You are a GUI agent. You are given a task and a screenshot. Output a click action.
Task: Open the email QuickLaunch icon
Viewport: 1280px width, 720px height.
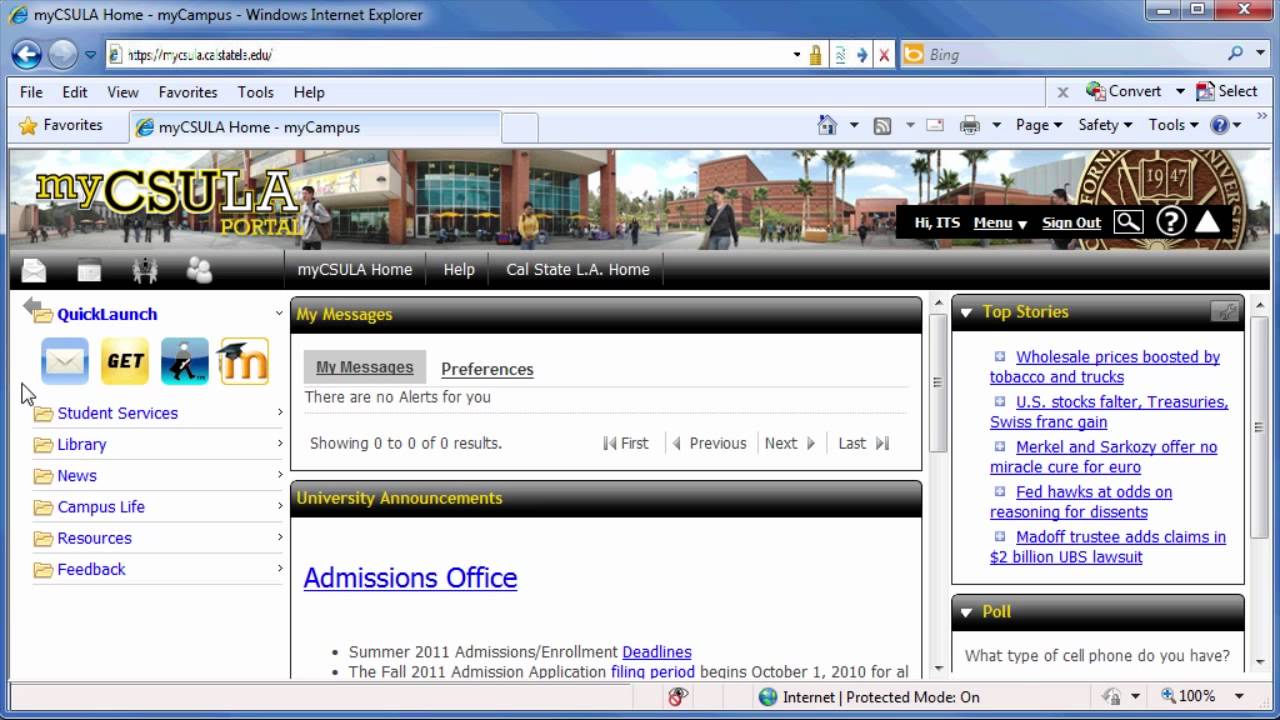65,361
